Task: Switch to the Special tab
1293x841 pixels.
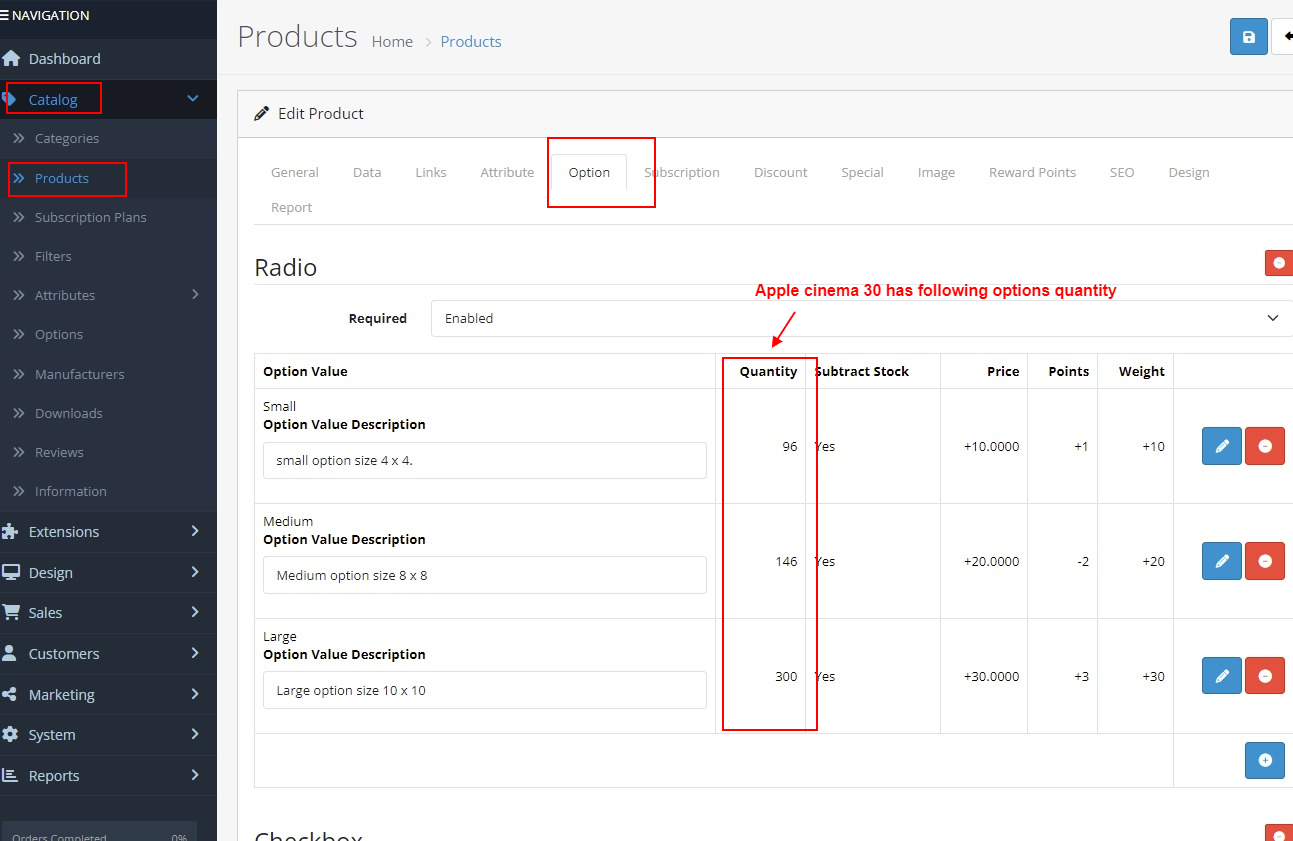Action: click(862, 172)
